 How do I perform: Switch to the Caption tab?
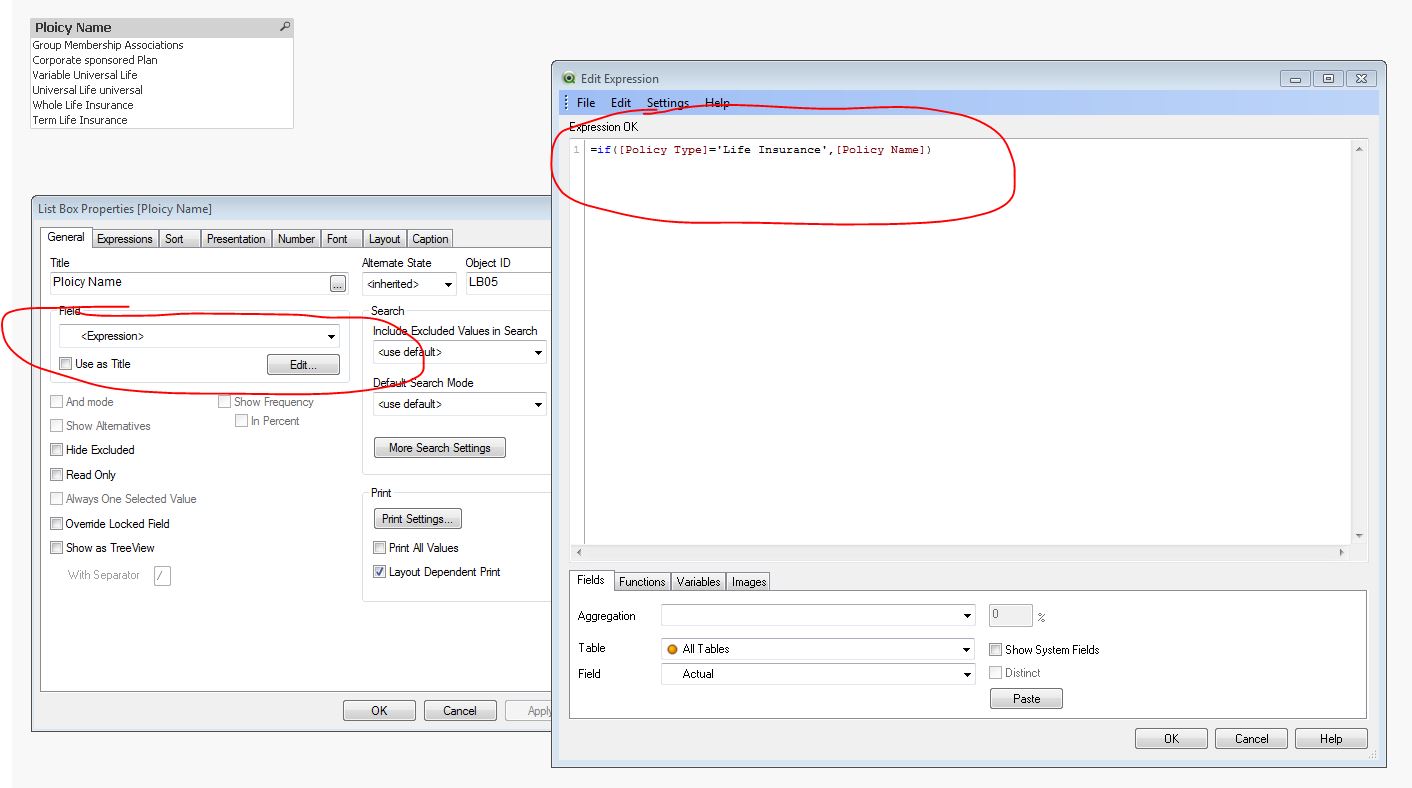click(x=430, y=239)
